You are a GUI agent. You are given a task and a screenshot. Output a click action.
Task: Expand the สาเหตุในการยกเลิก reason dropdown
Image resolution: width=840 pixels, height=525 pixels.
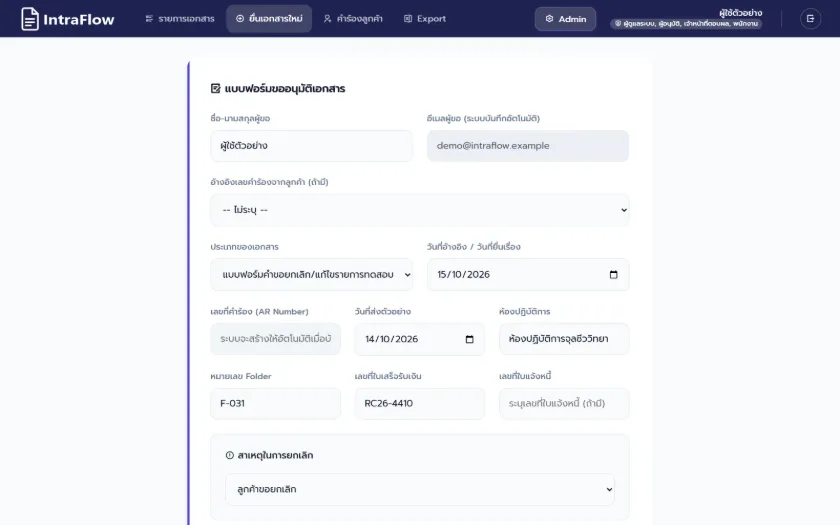419,489
